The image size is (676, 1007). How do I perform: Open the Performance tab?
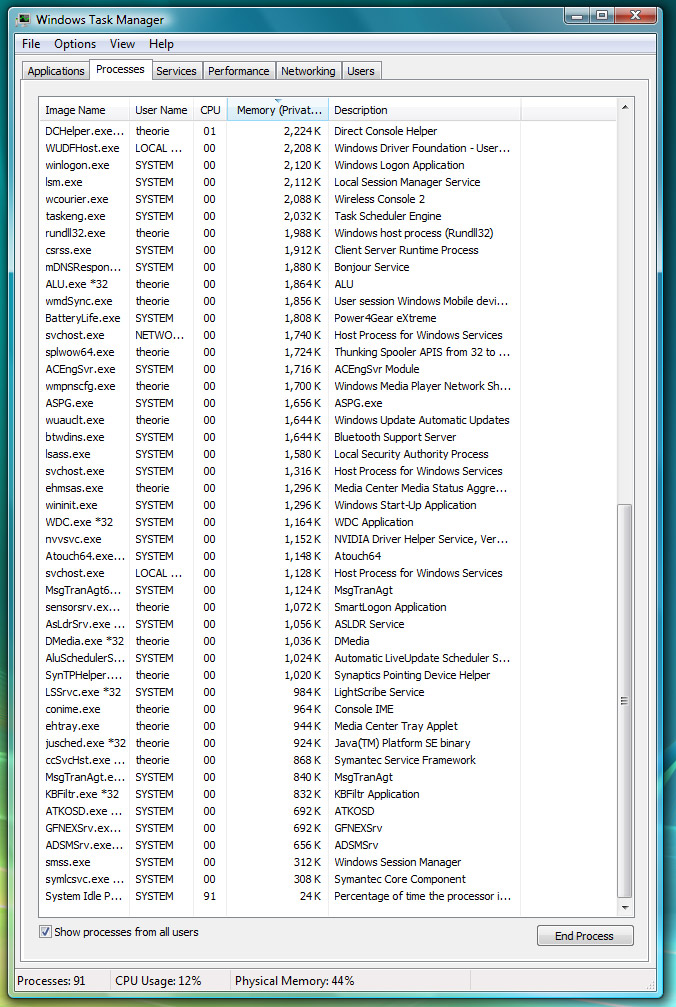point(239,71)
